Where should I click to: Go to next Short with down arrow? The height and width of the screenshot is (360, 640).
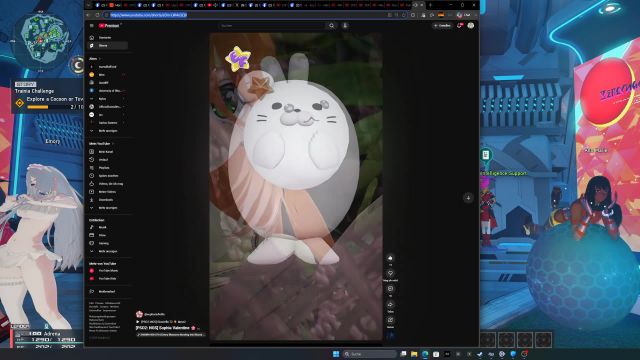click(x=468, y=198)
